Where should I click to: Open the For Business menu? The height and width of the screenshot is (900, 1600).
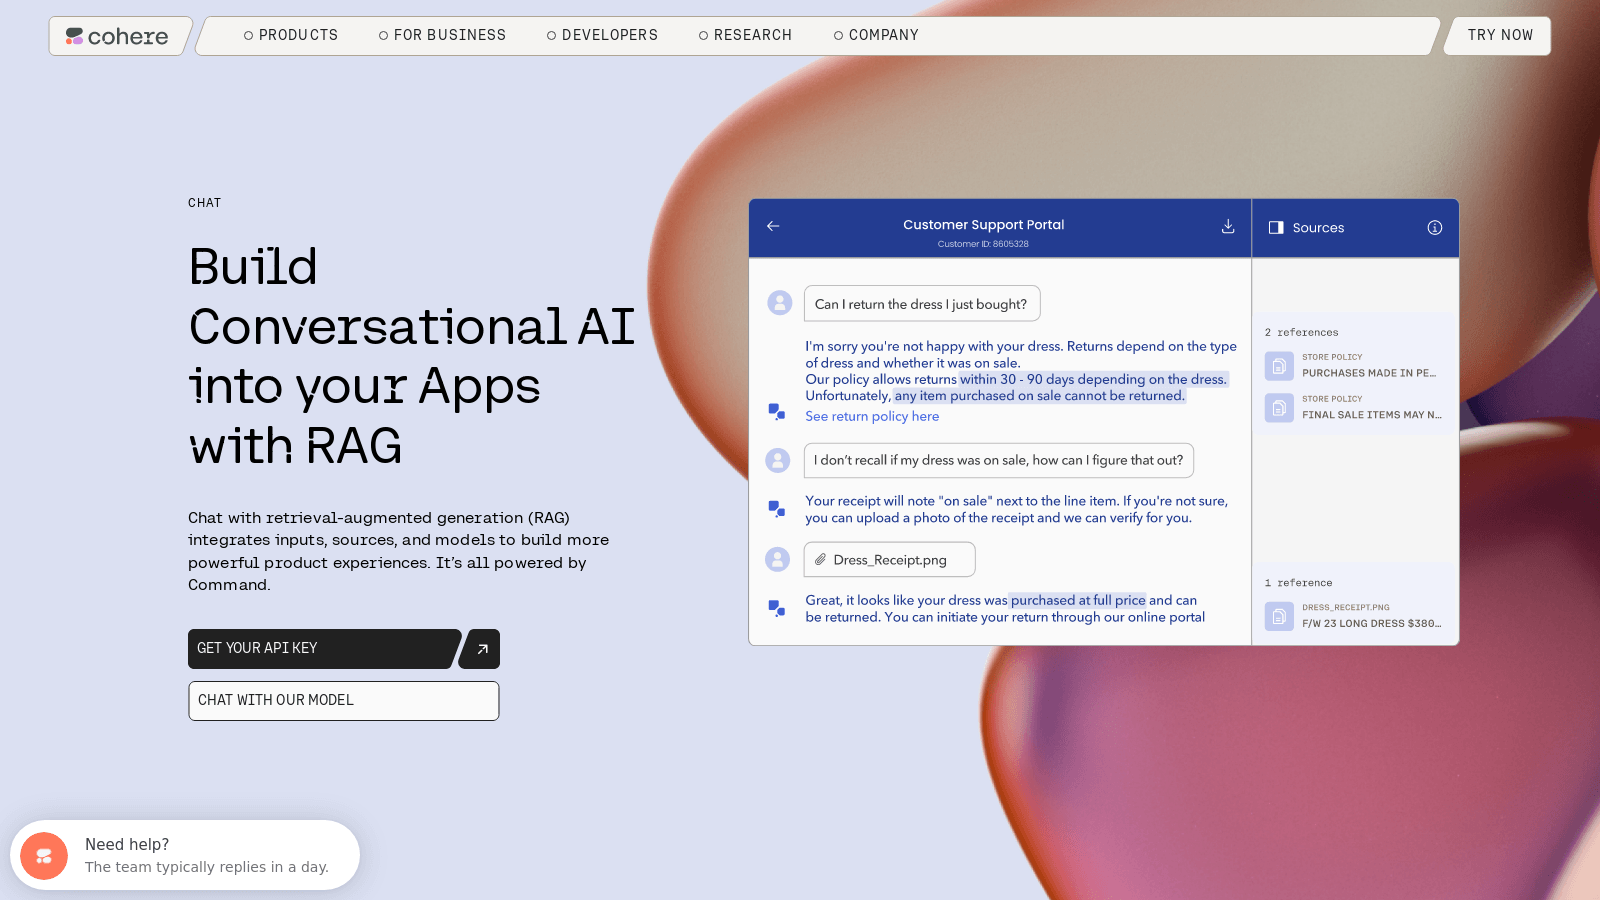(x=442, y=35)
